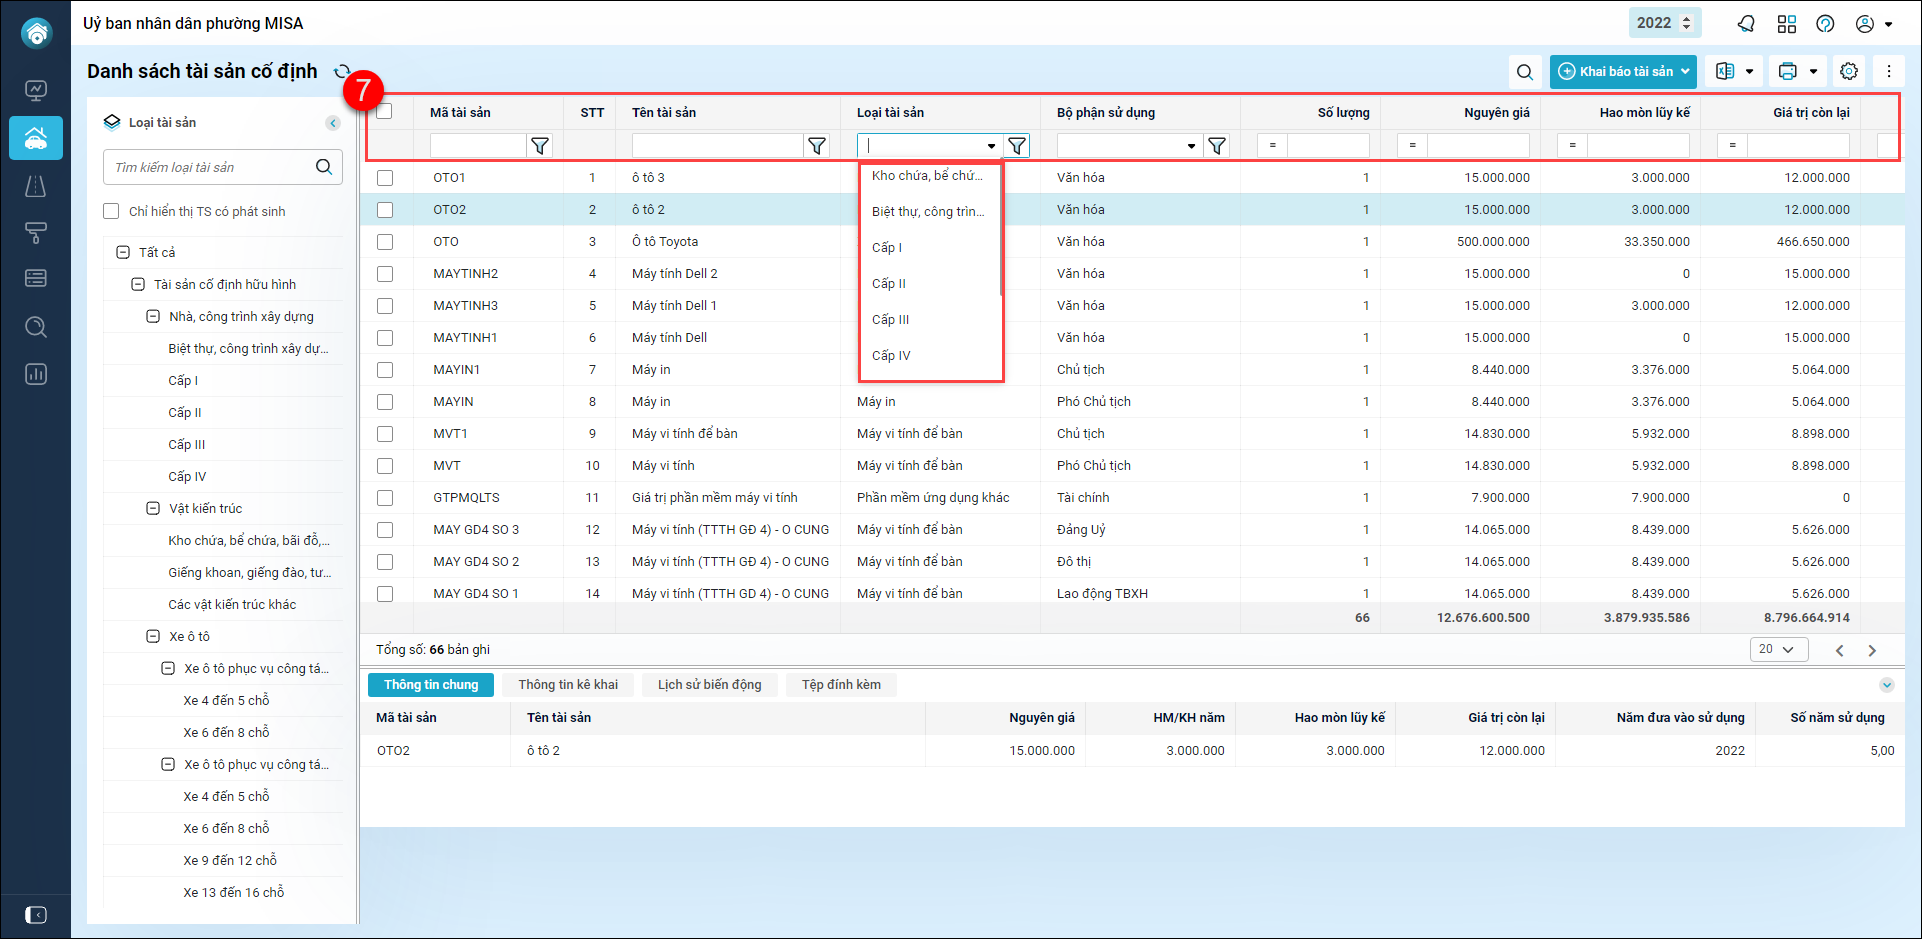Open the help question mark icon
The height and width of the screenshot is (939, 1922).
1825,24
